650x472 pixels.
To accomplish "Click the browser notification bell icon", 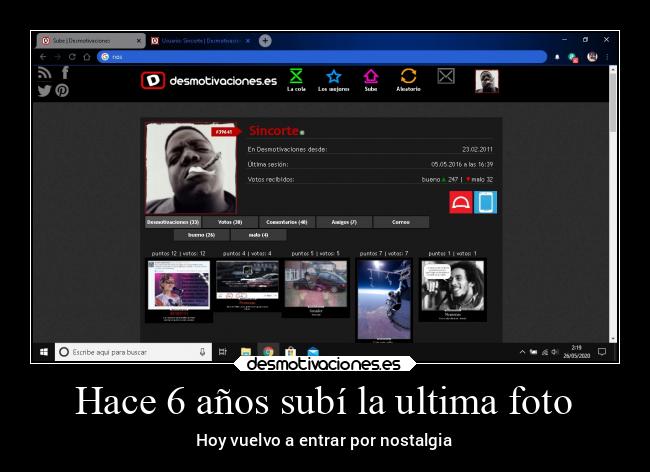I will point(557,57).
